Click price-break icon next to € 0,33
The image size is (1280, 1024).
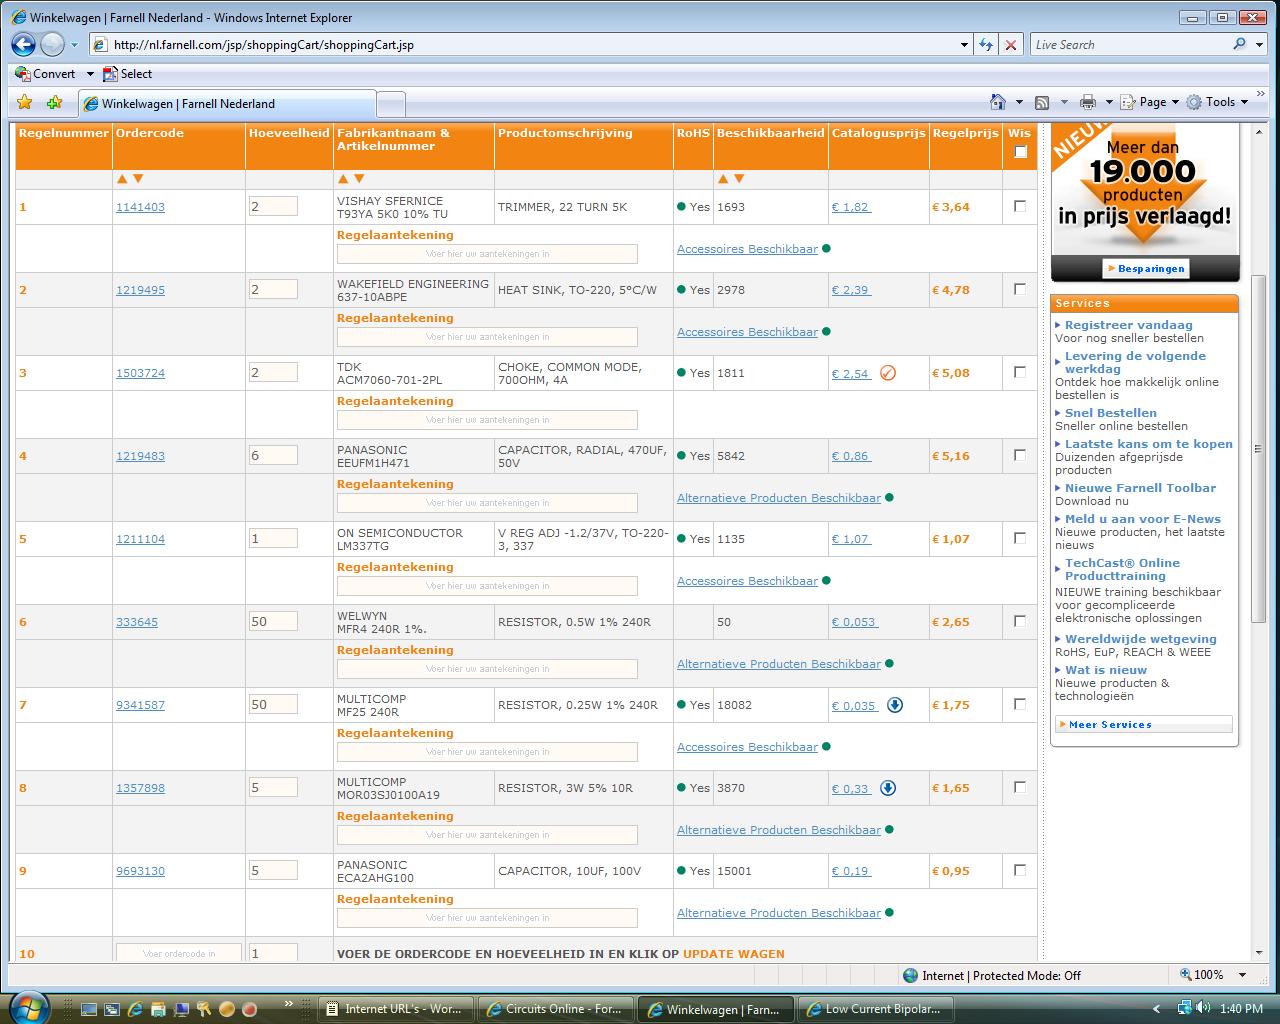click(888, 788)
